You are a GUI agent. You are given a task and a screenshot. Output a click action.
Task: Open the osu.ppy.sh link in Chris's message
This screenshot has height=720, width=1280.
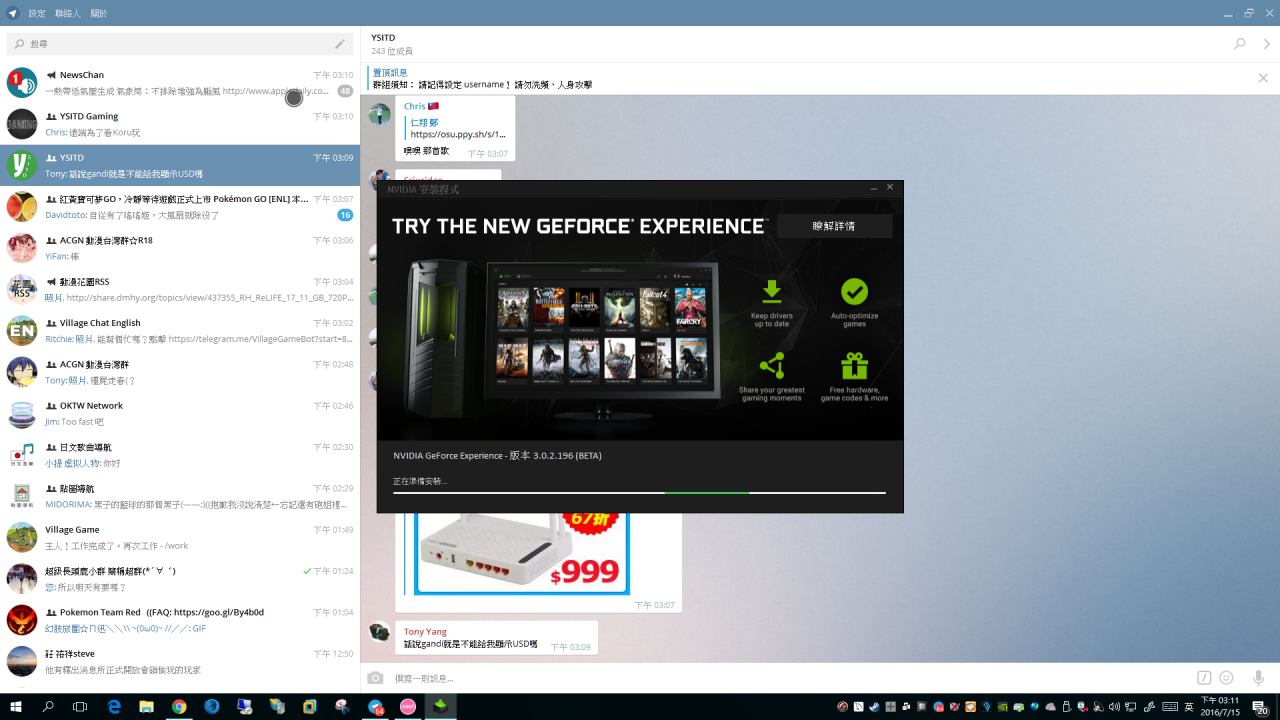[457, 134]
